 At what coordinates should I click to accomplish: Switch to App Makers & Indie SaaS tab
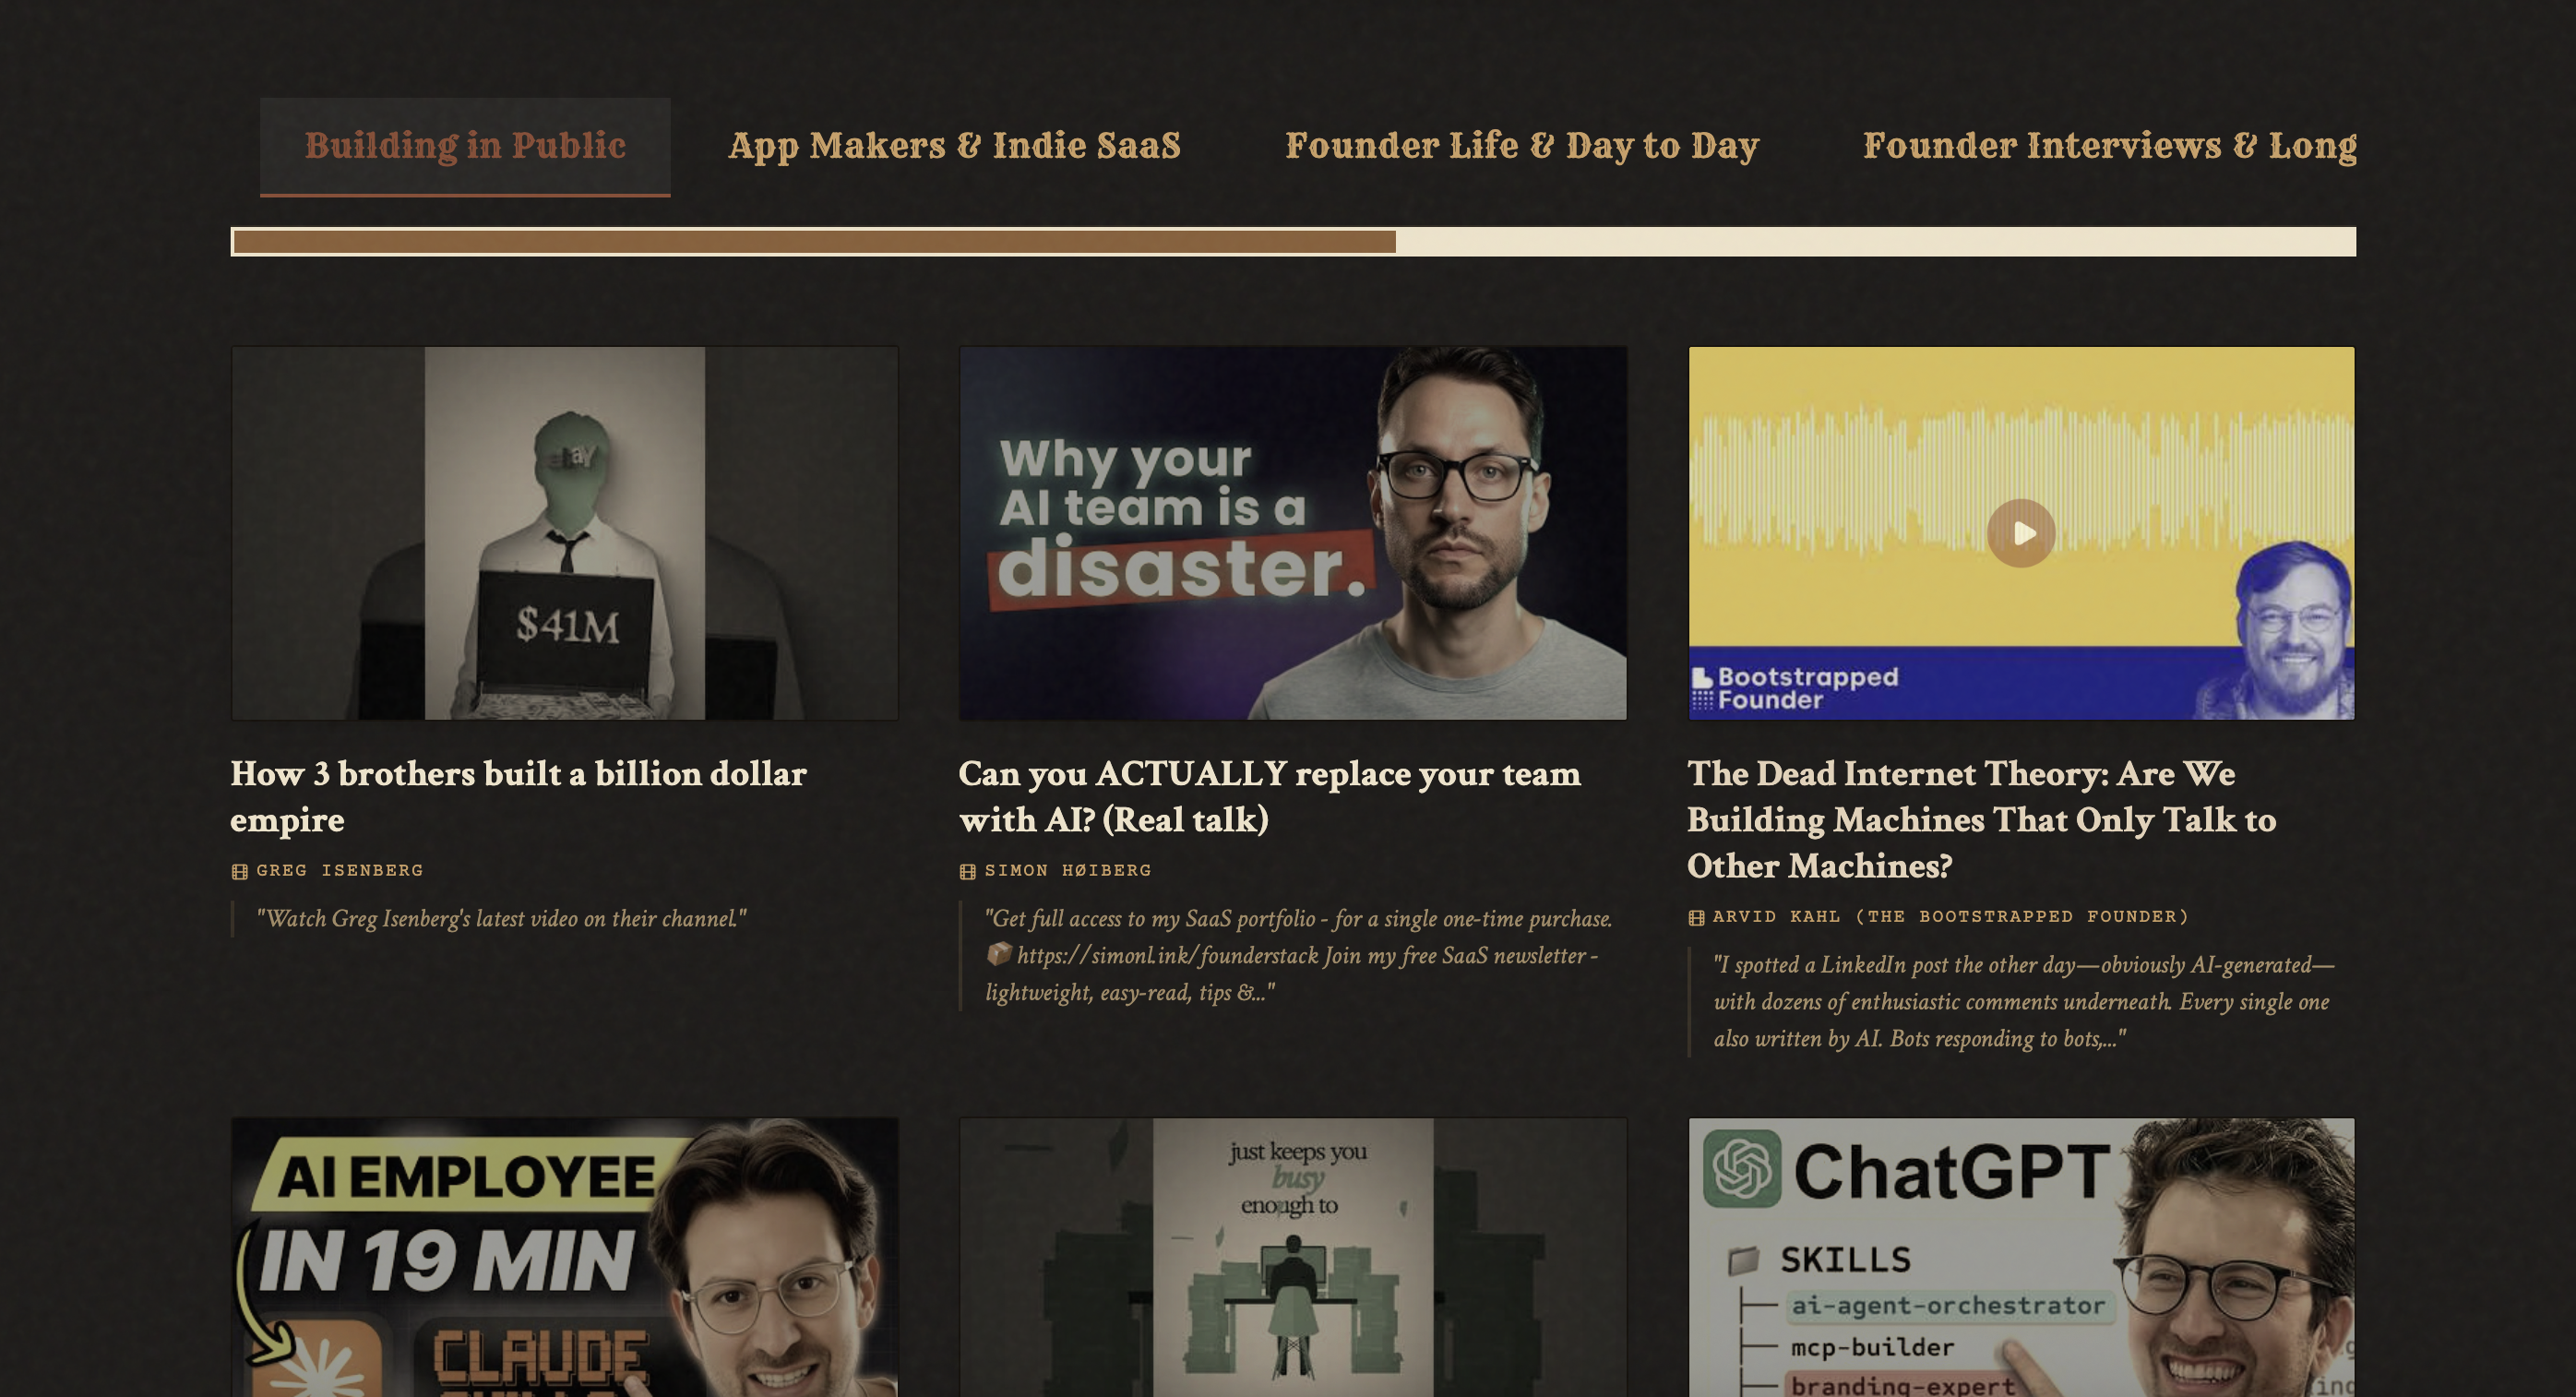coord(954,146)
